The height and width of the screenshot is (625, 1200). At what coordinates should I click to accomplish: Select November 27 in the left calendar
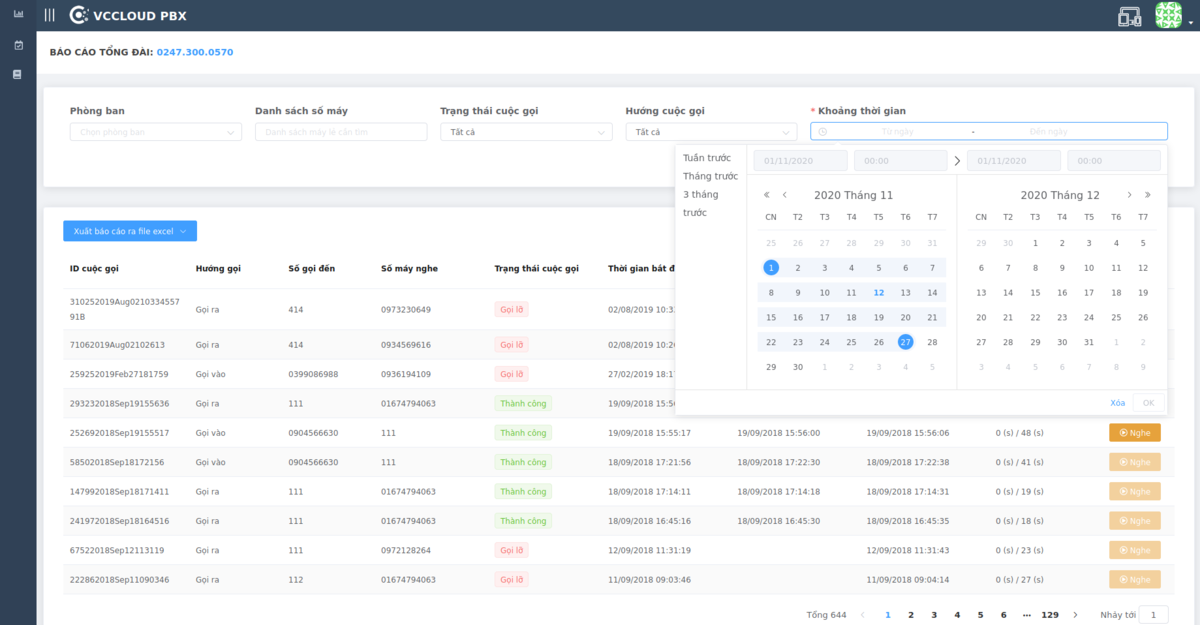906,342
